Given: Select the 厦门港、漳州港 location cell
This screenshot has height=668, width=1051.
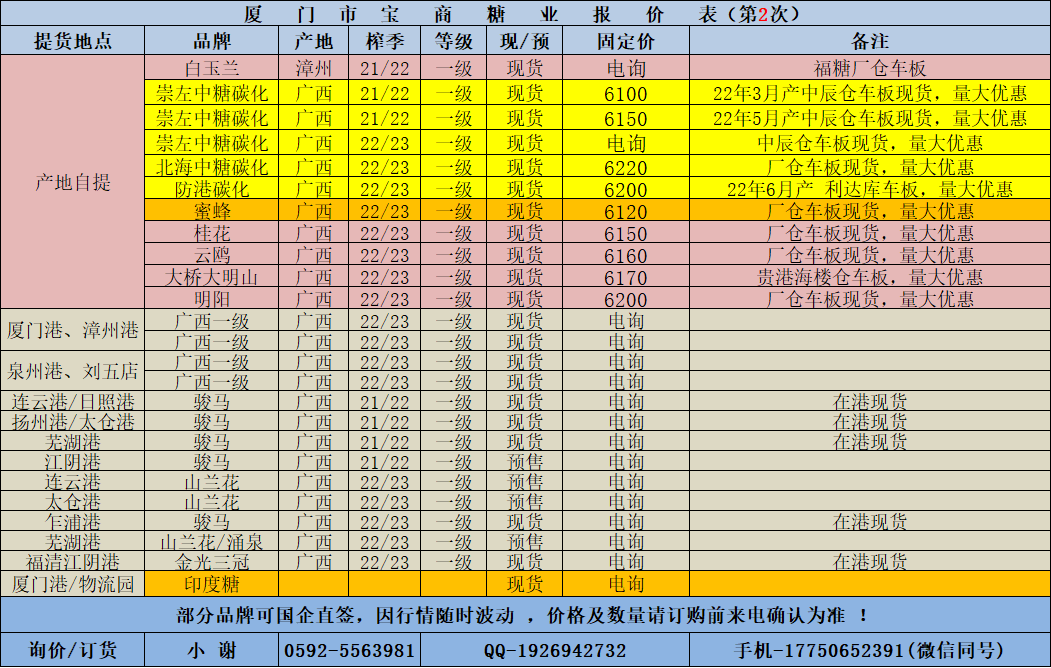Looking at the screenshot, I should tap(72, 330).
